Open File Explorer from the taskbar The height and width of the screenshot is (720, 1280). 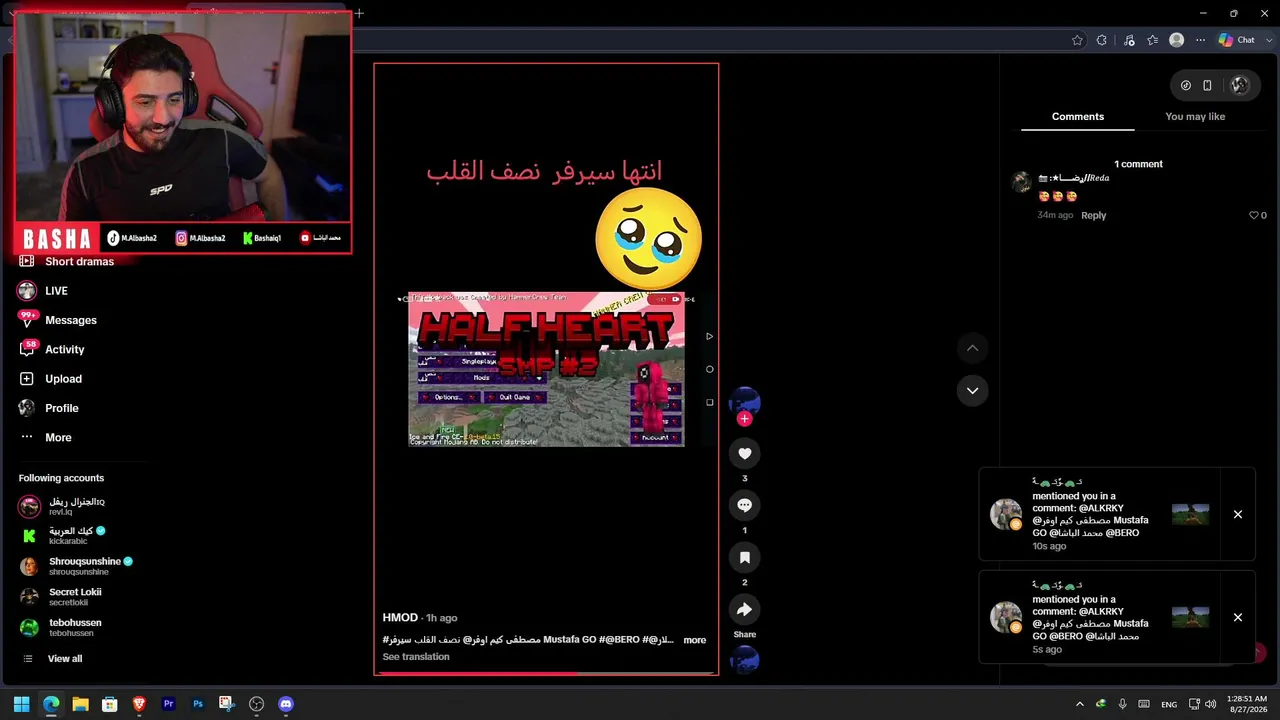click(x=80, y=704)
